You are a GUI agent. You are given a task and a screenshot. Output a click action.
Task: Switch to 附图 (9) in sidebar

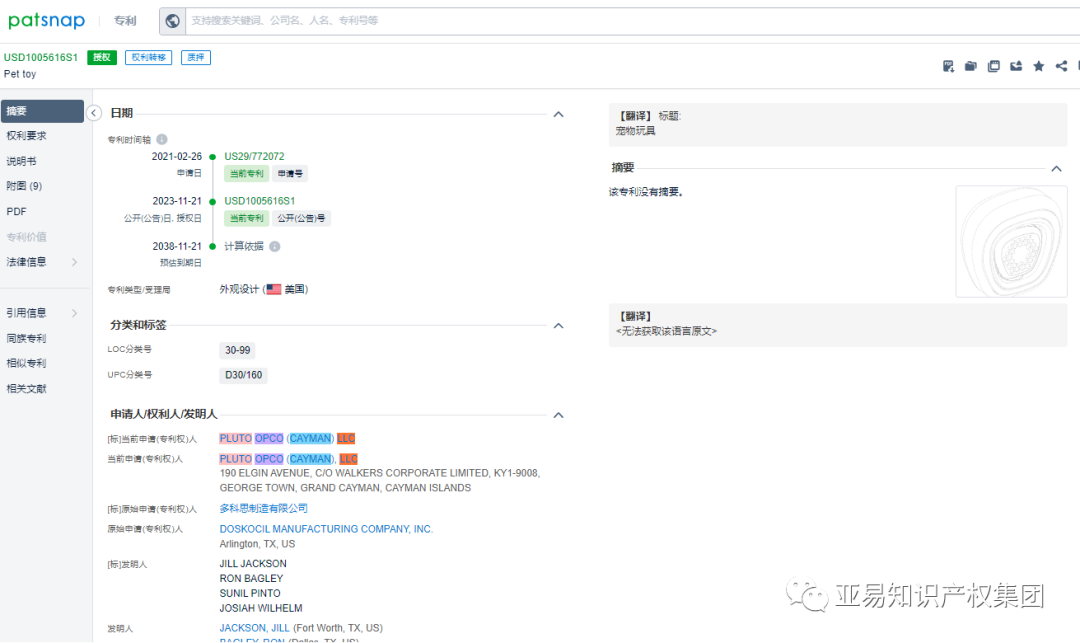coord(42,186)
